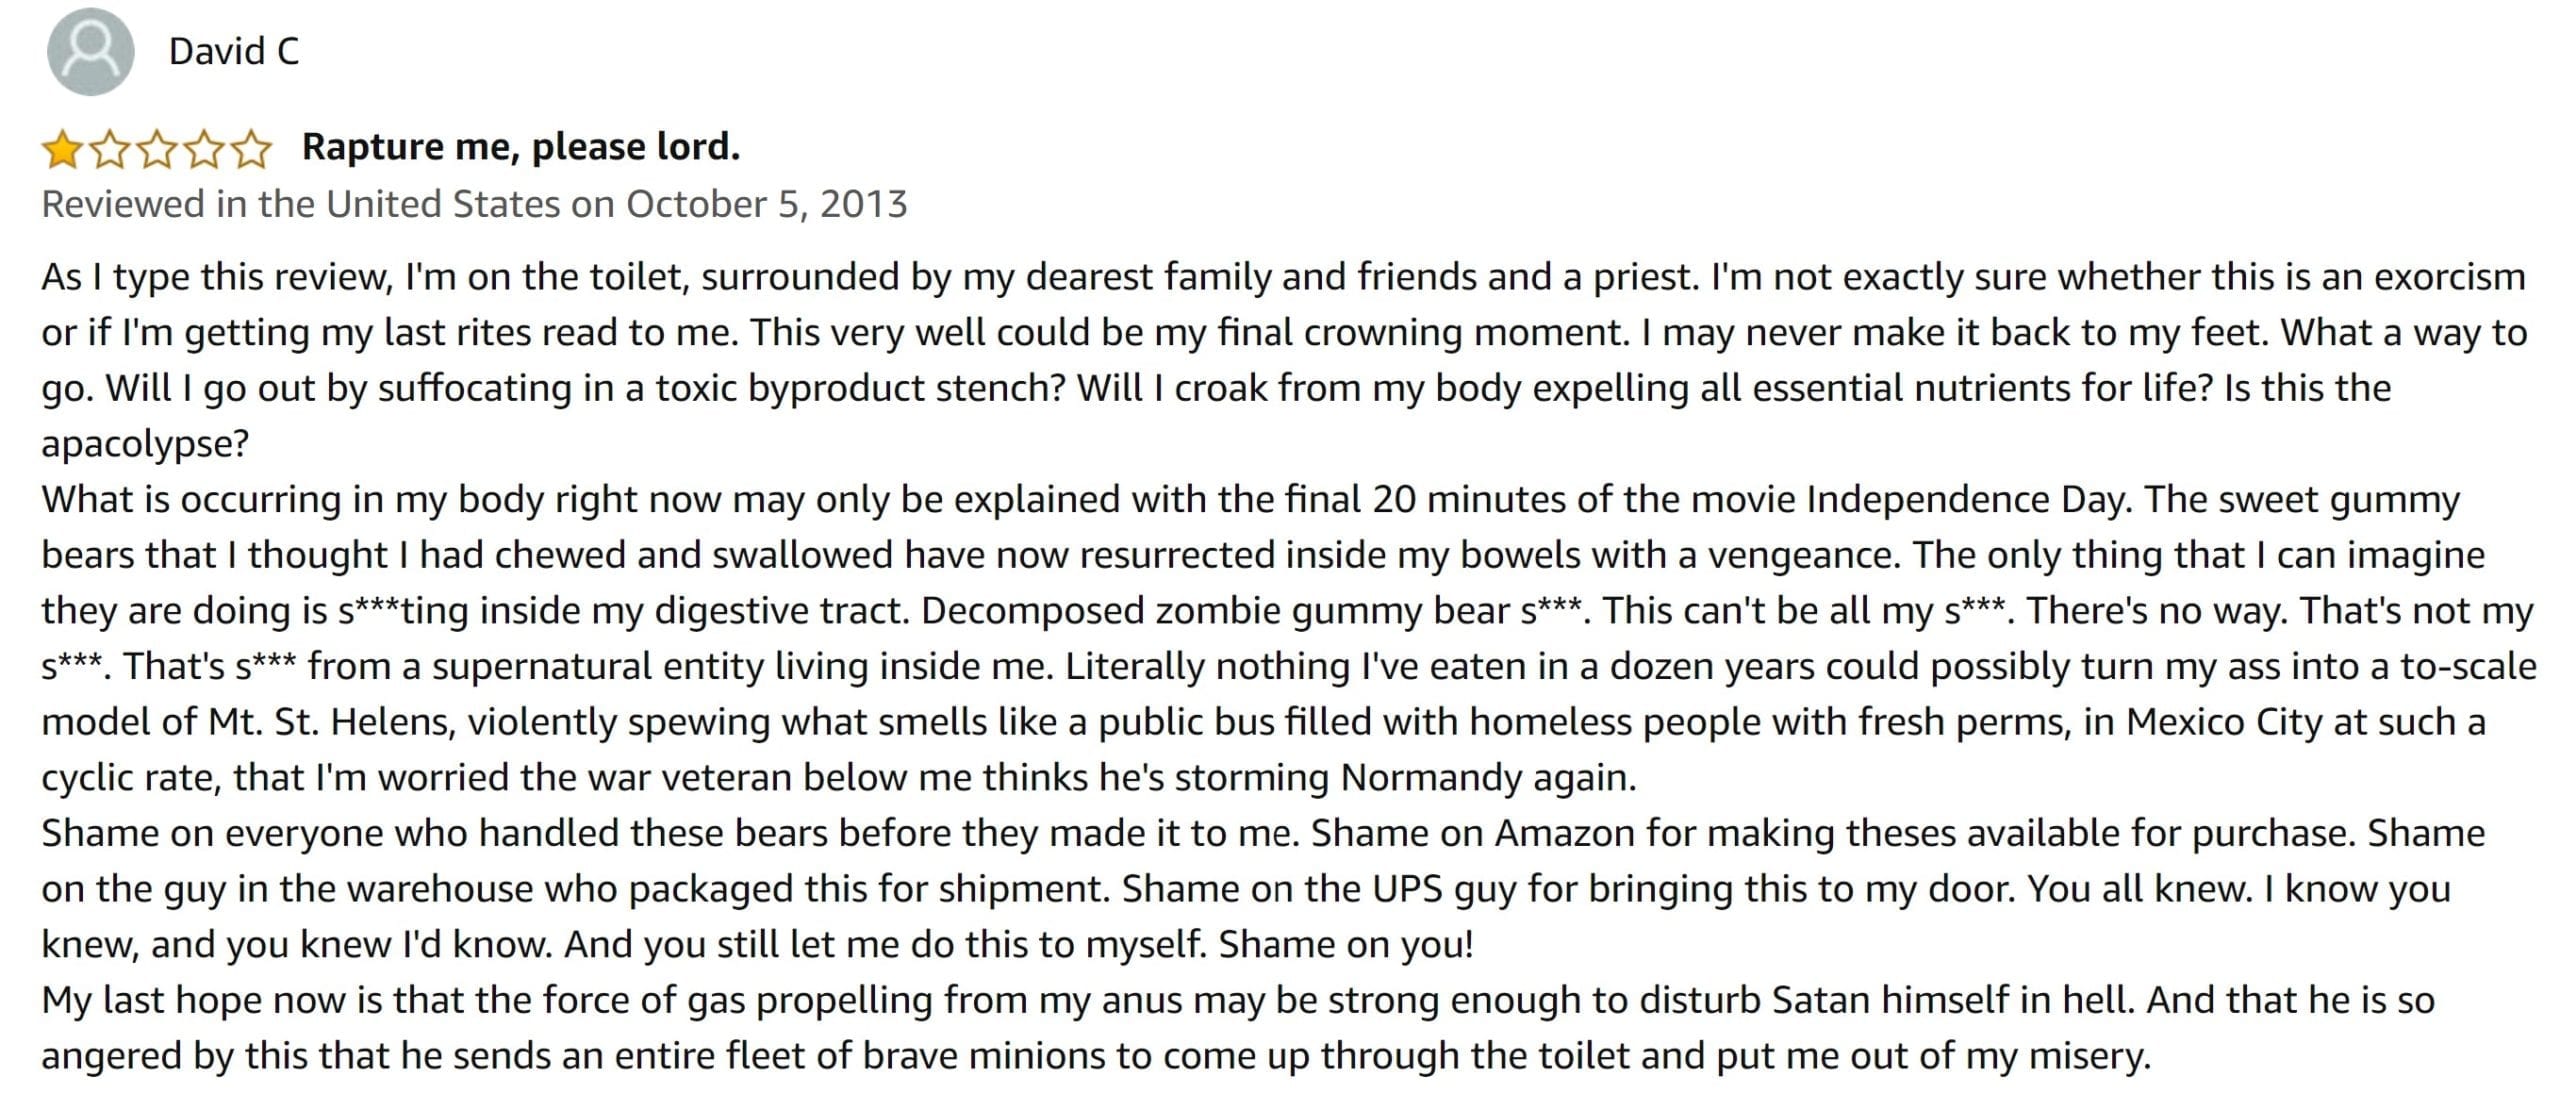Click the gray profile avatar icon
The height and width of the screenshot is (1110, 2560).
(90, 51)
